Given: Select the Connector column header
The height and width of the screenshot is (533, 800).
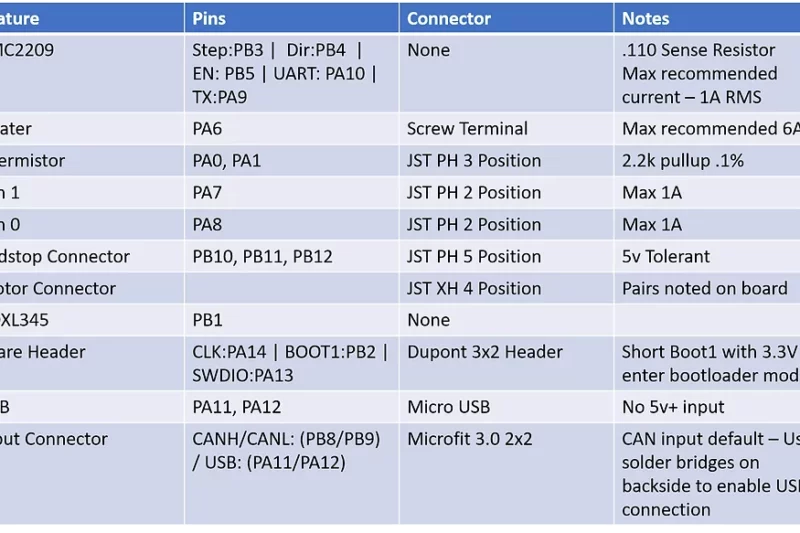Looking at the screenshot, I should [x=449, y=18].
